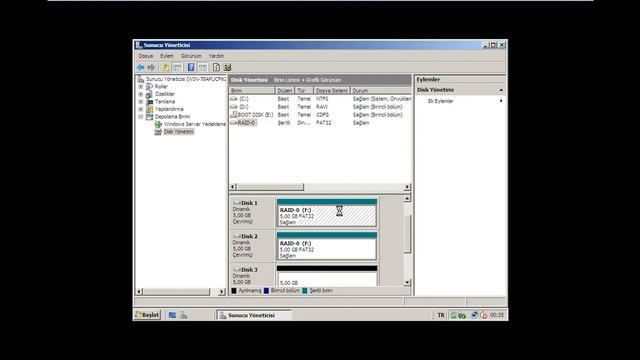The image size is (640, 360).
Task: Sort by the Durum column header
Action: 380,91
